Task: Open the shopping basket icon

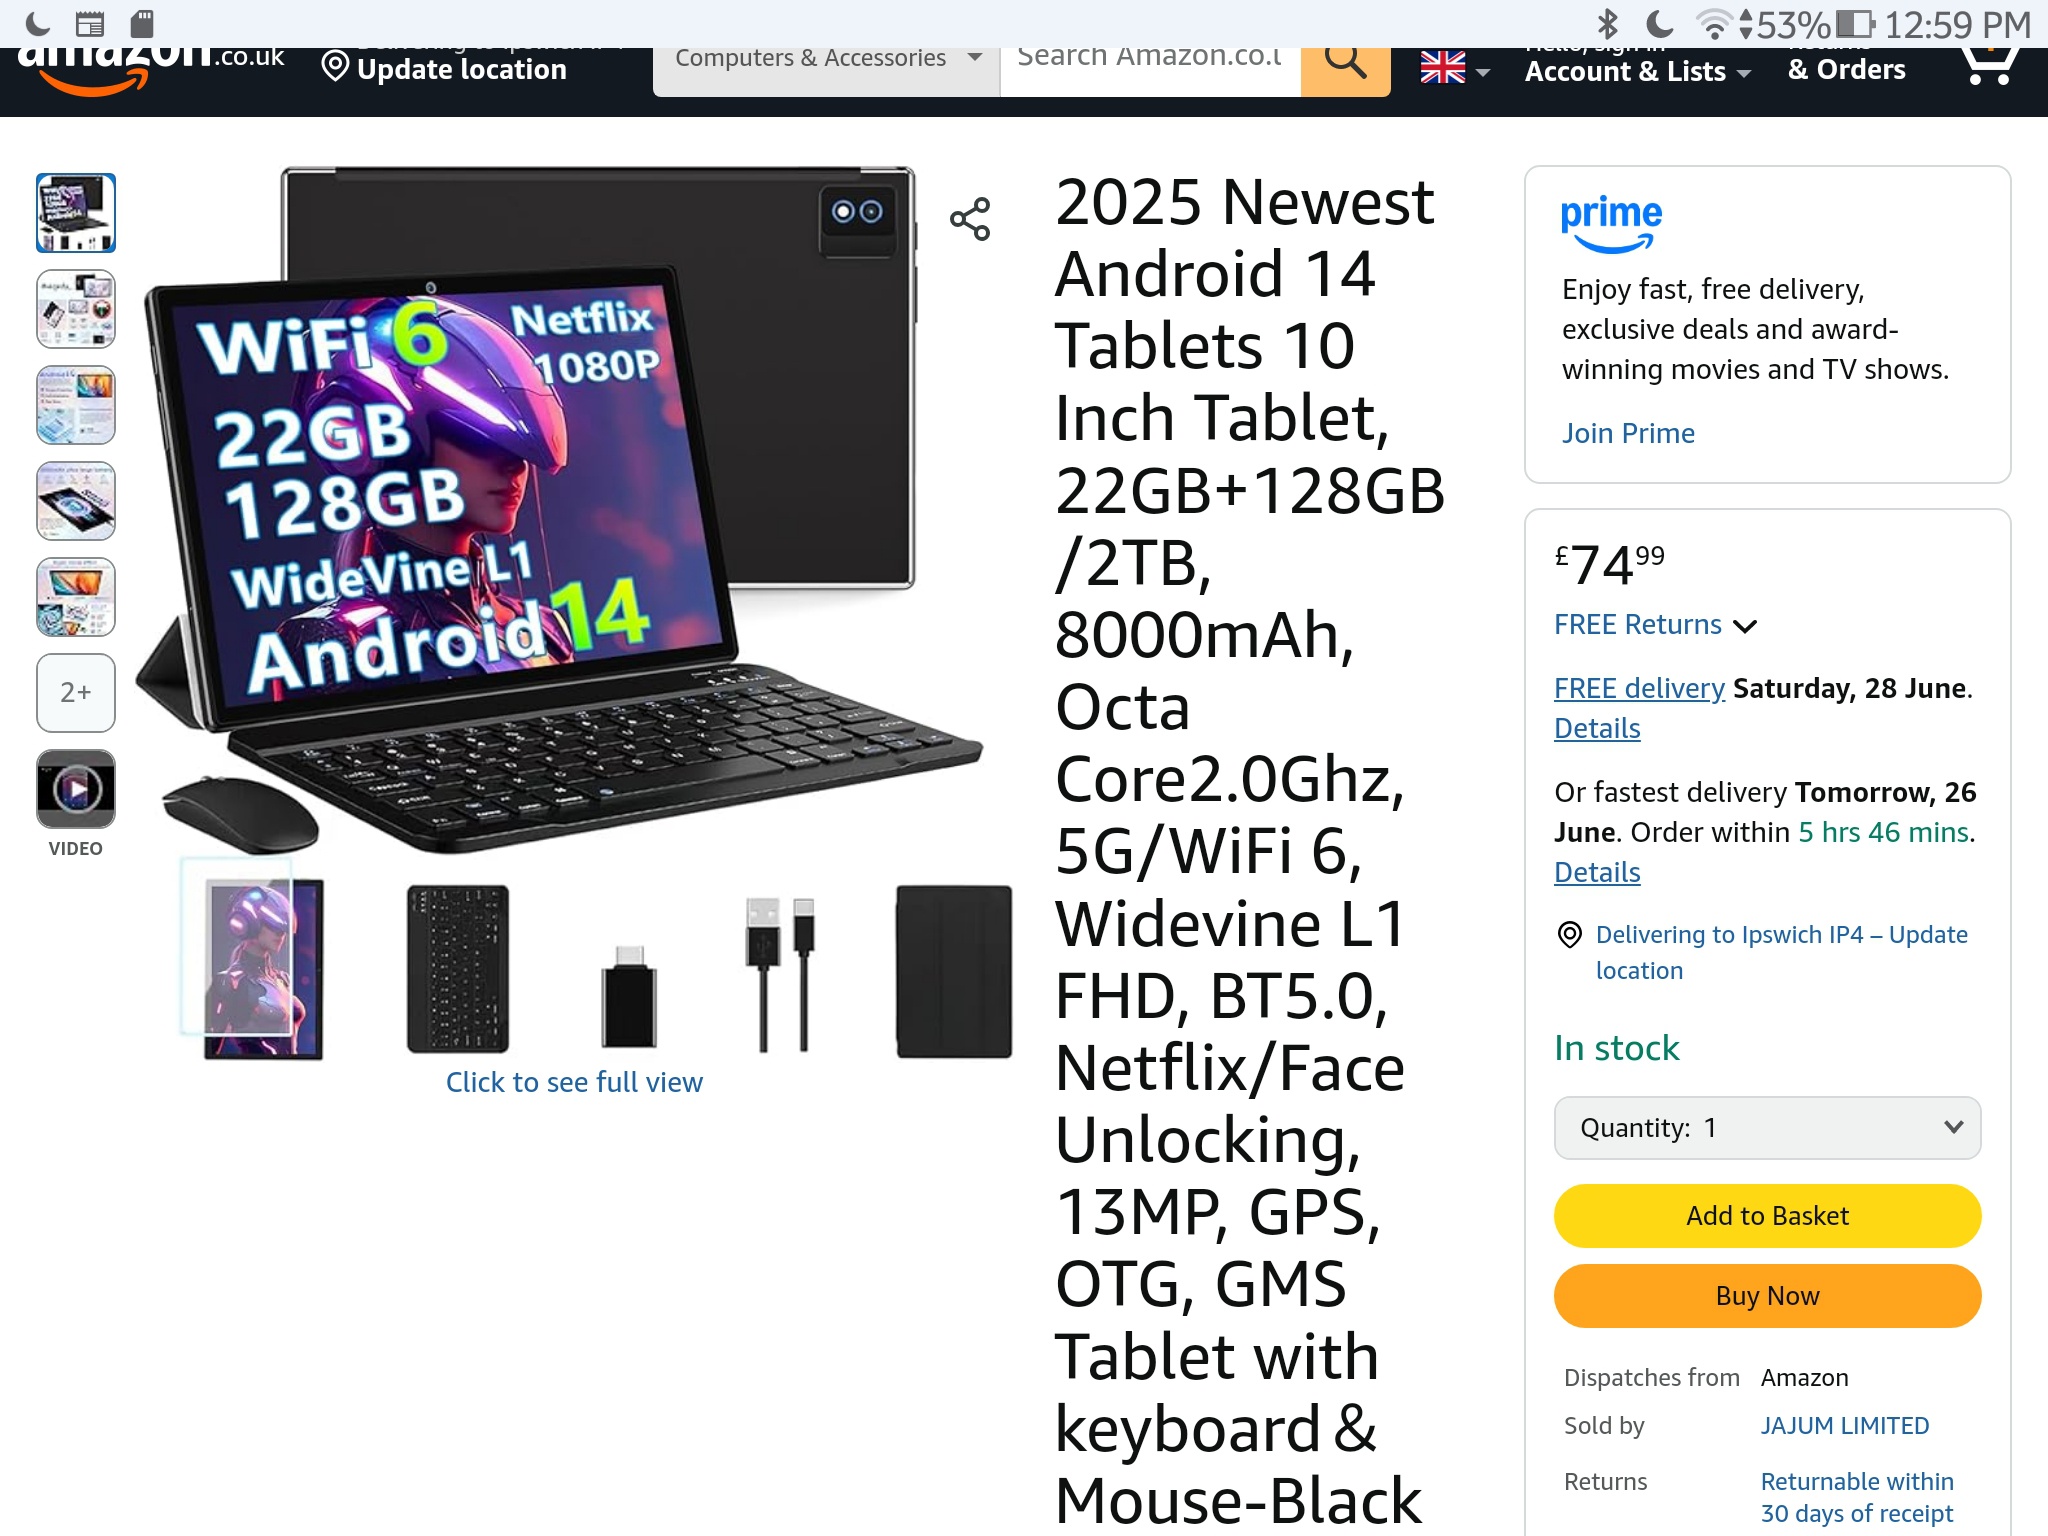Action: click(x=1988, y=66)
